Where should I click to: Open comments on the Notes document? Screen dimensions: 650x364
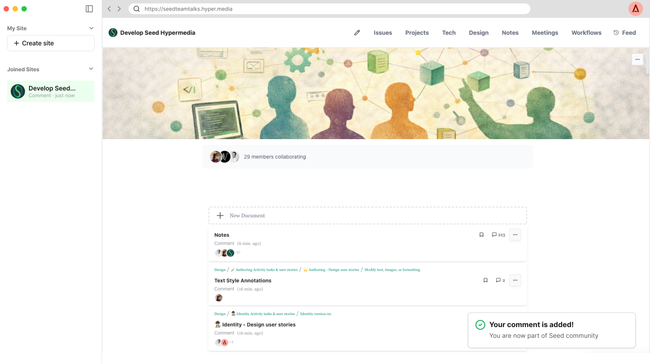498,235
